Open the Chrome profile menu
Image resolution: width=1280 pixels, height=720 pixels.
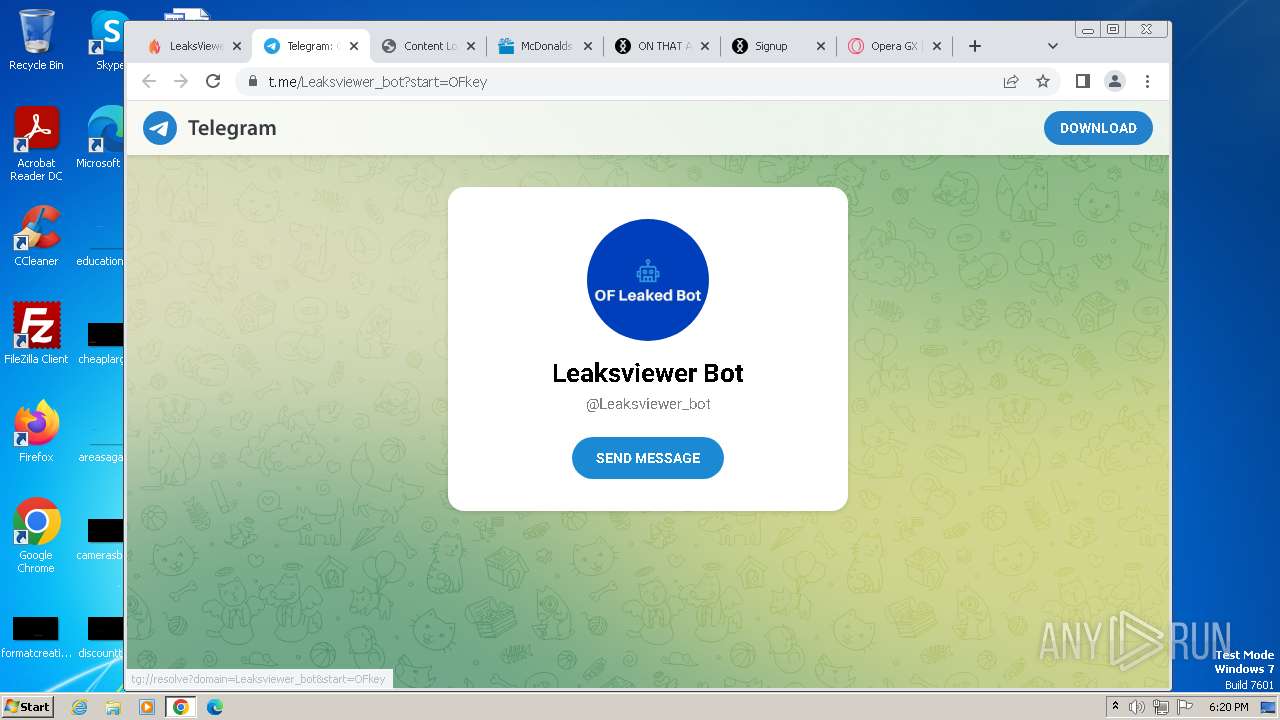(x=1115, y=81)
